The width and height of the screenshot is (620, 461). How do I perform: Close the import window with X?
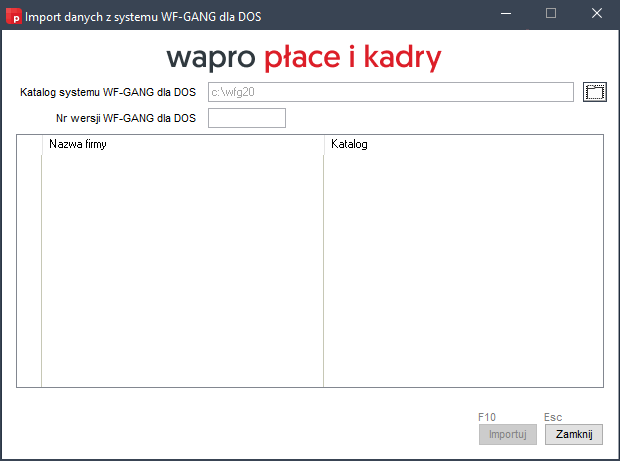(597, 14)
